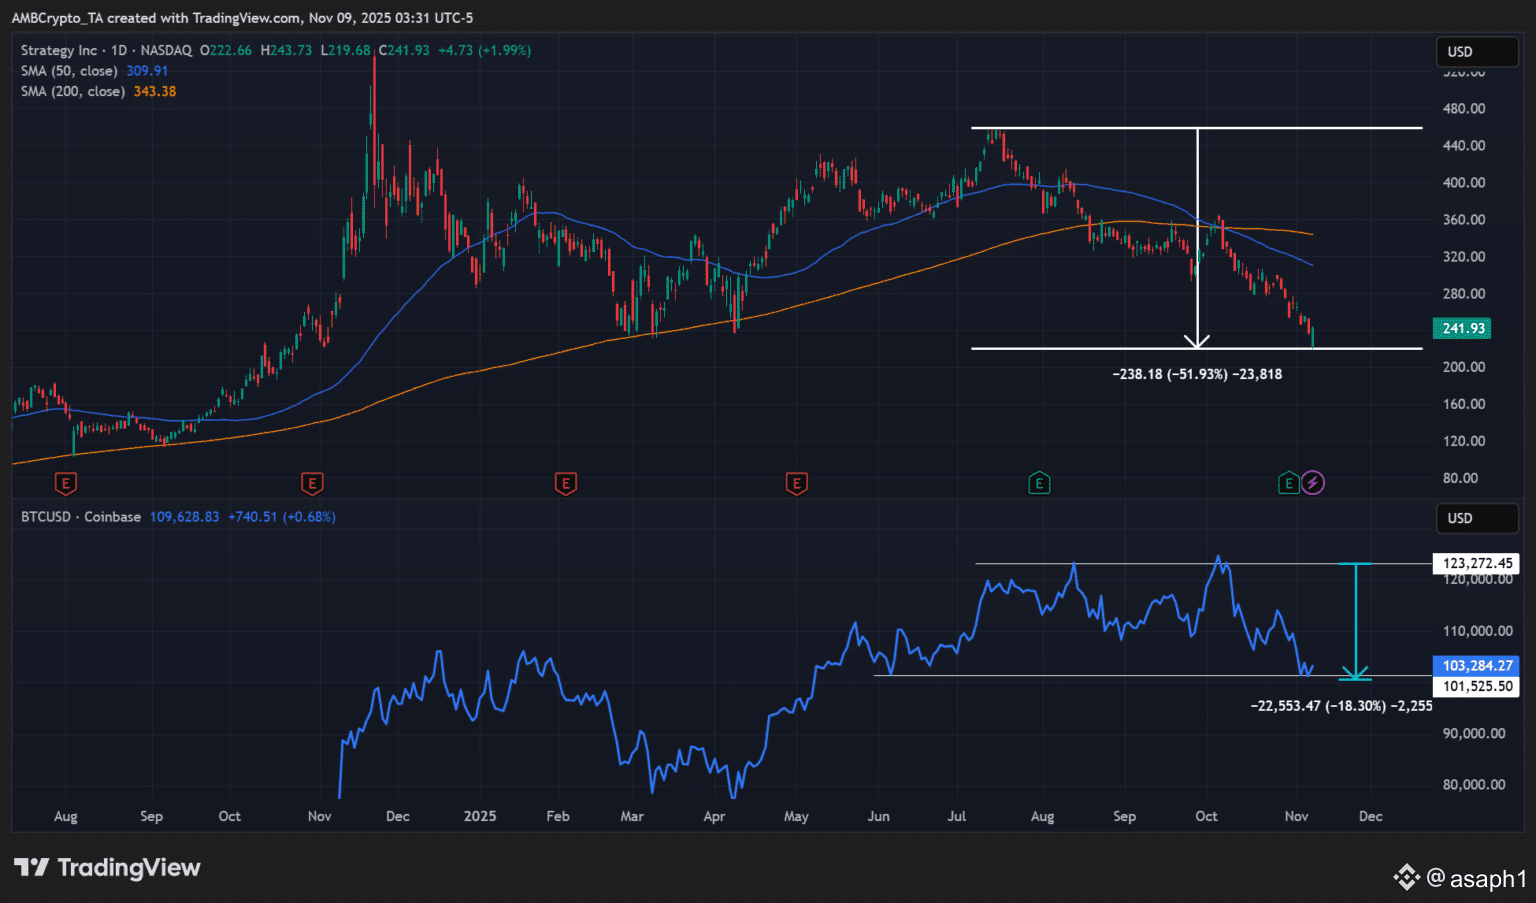The height and width of the screenshot is (903, 1536).
Task: Click the 480.00 price axis level
Action: [1464, 109]
